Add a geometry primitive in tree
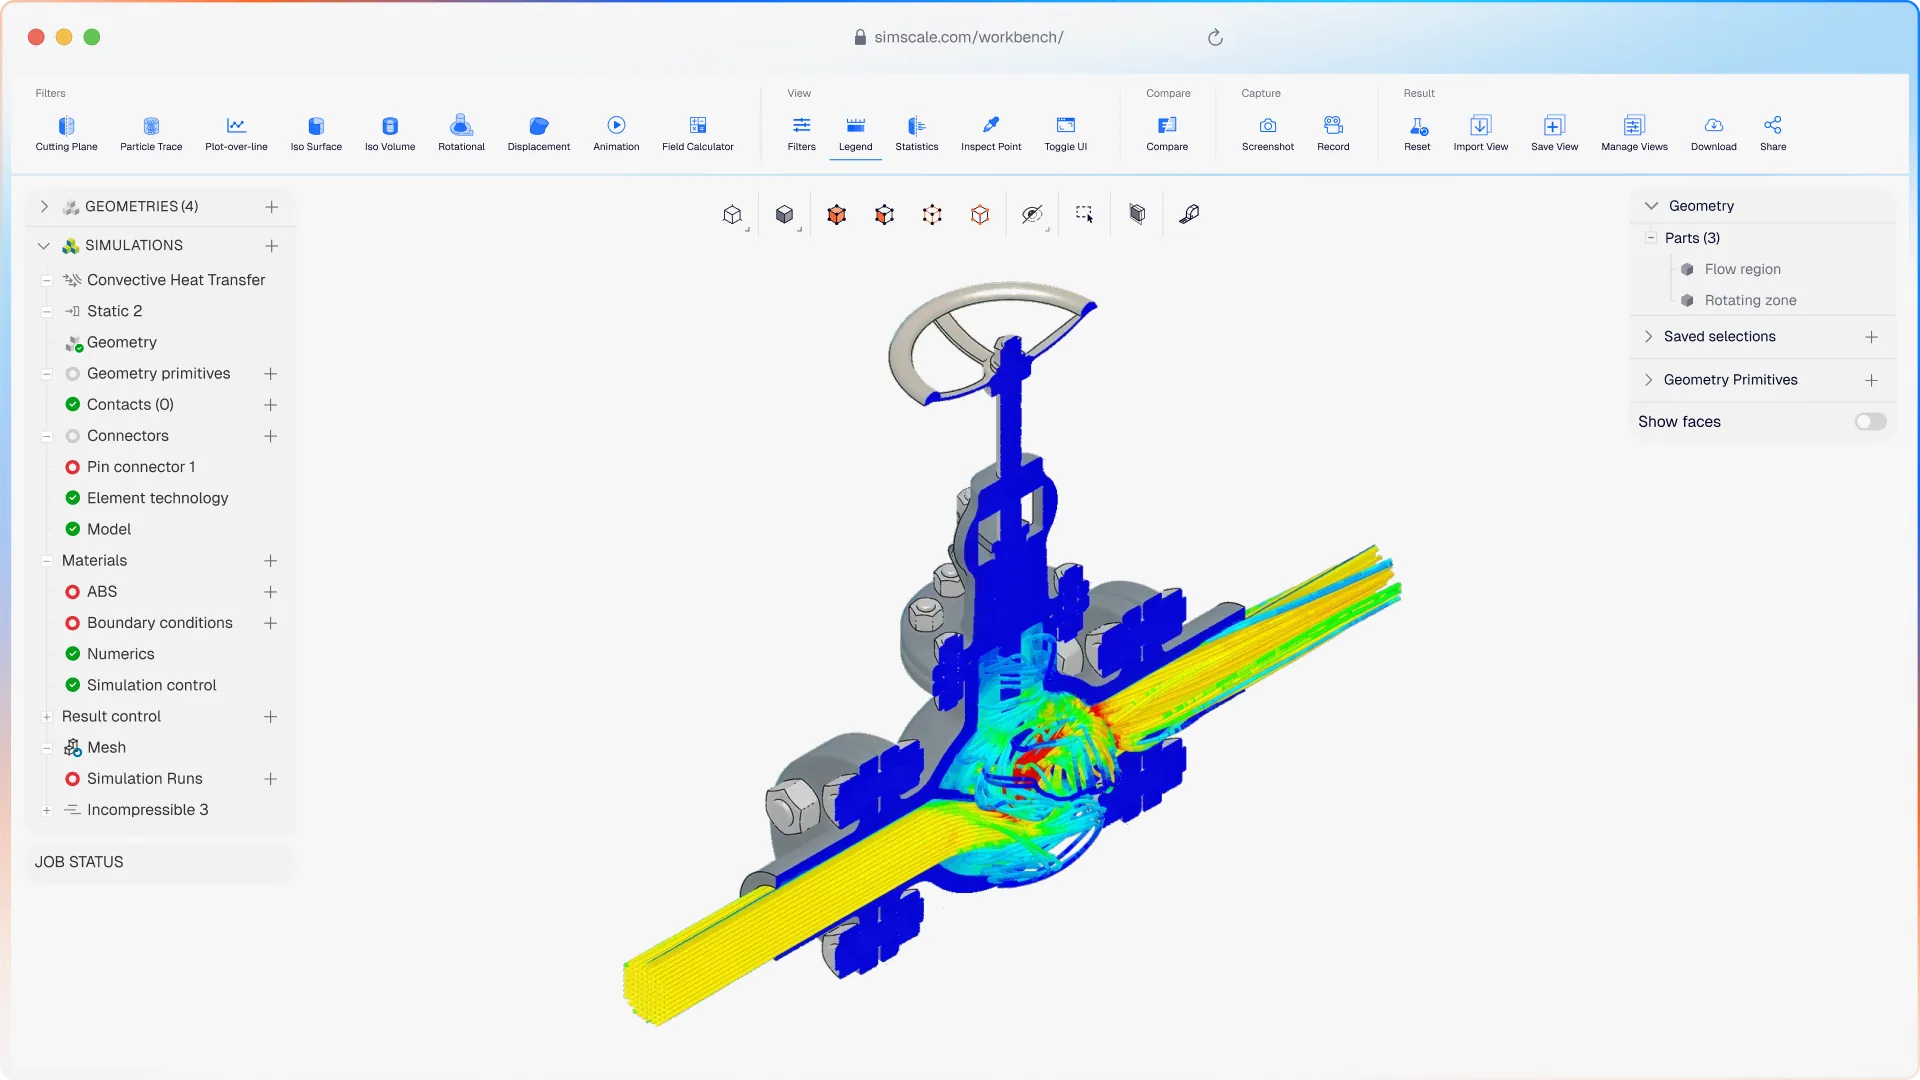This screenshot has height=1080, width=1920. [270, 374]
